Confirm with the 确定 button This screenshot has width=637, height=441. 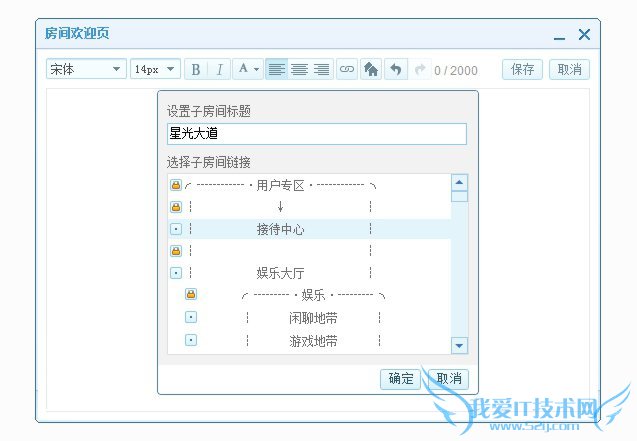[400, 379]
